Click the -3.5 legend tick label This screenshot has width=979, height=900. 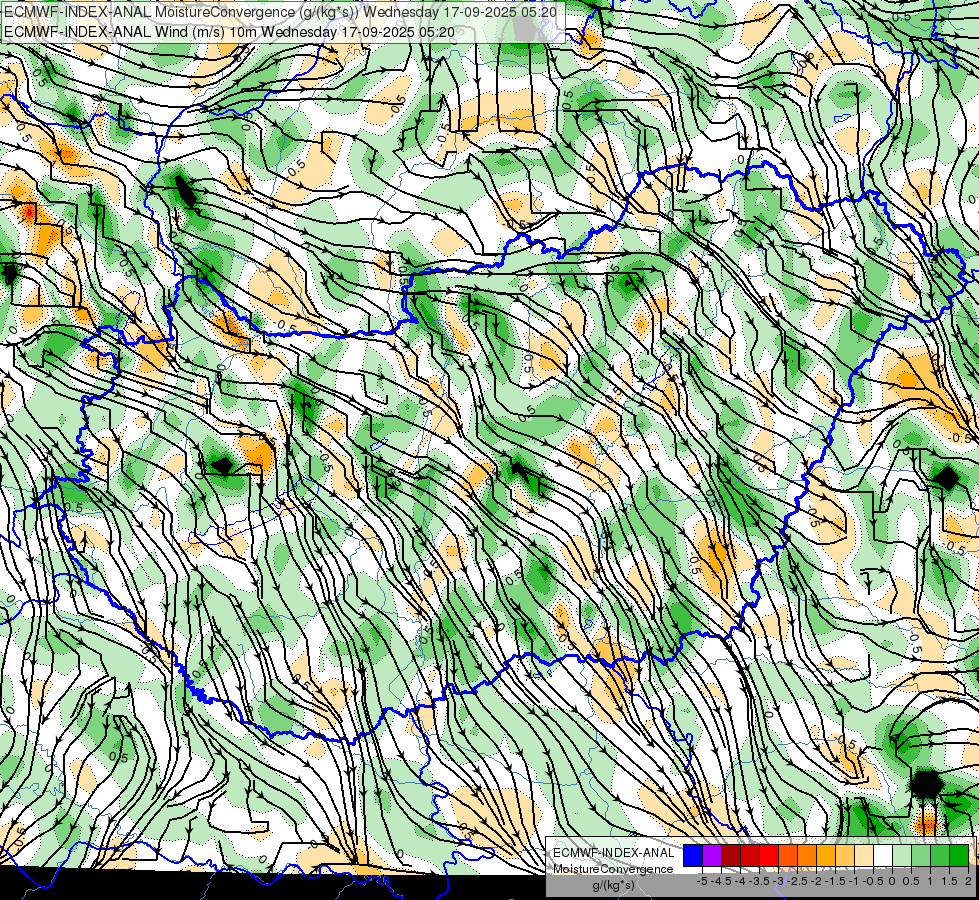759,881
